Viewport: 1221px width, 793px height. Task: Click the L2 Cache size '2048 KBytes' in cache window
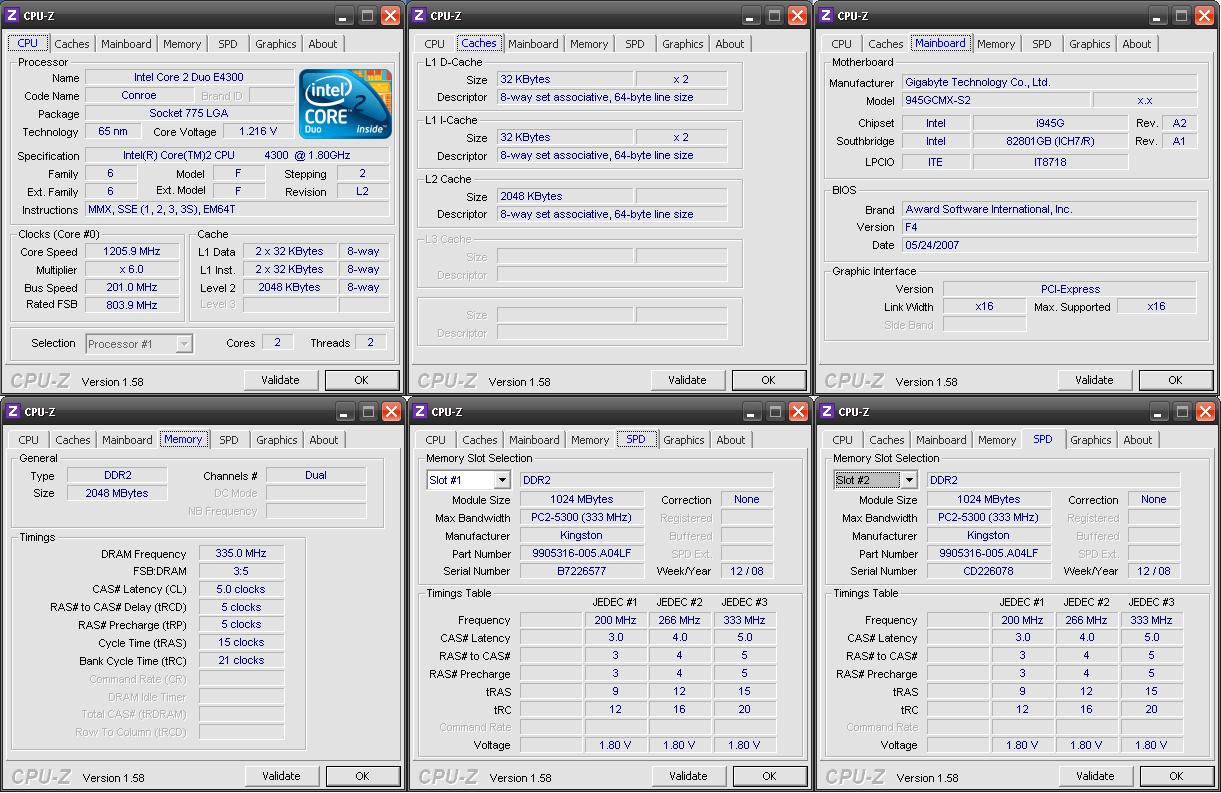[x=564, y=196]
